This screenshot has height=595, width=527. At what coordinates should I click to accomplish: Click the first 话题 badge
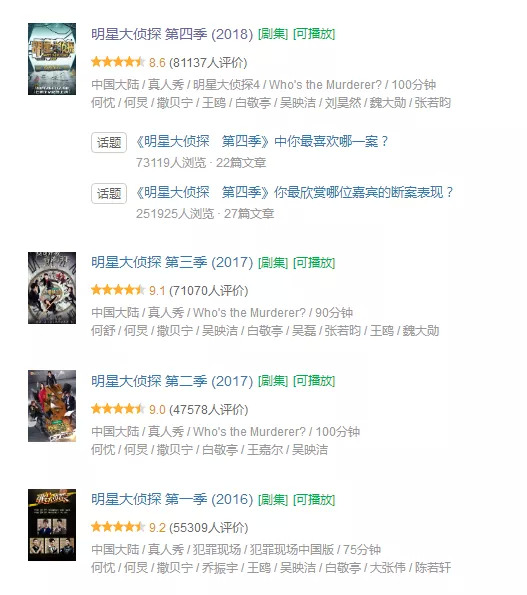click(109, 142)
